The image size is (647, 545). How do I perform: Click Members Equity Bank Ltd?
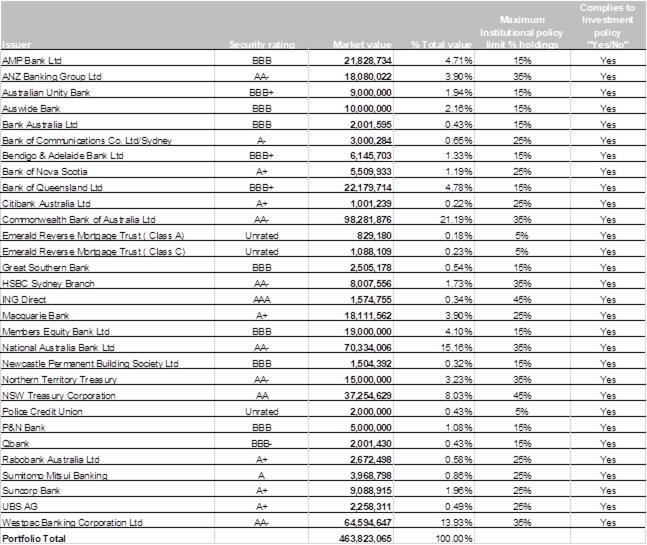[x=56, y=332]
